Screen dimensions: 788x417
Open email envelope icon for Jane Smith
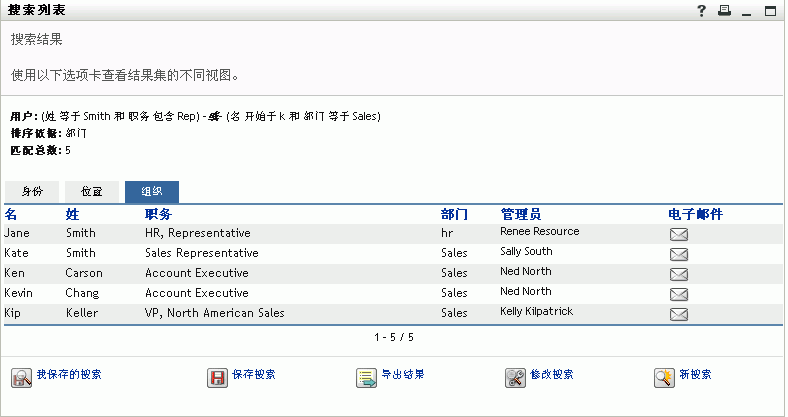click(678, 234)
